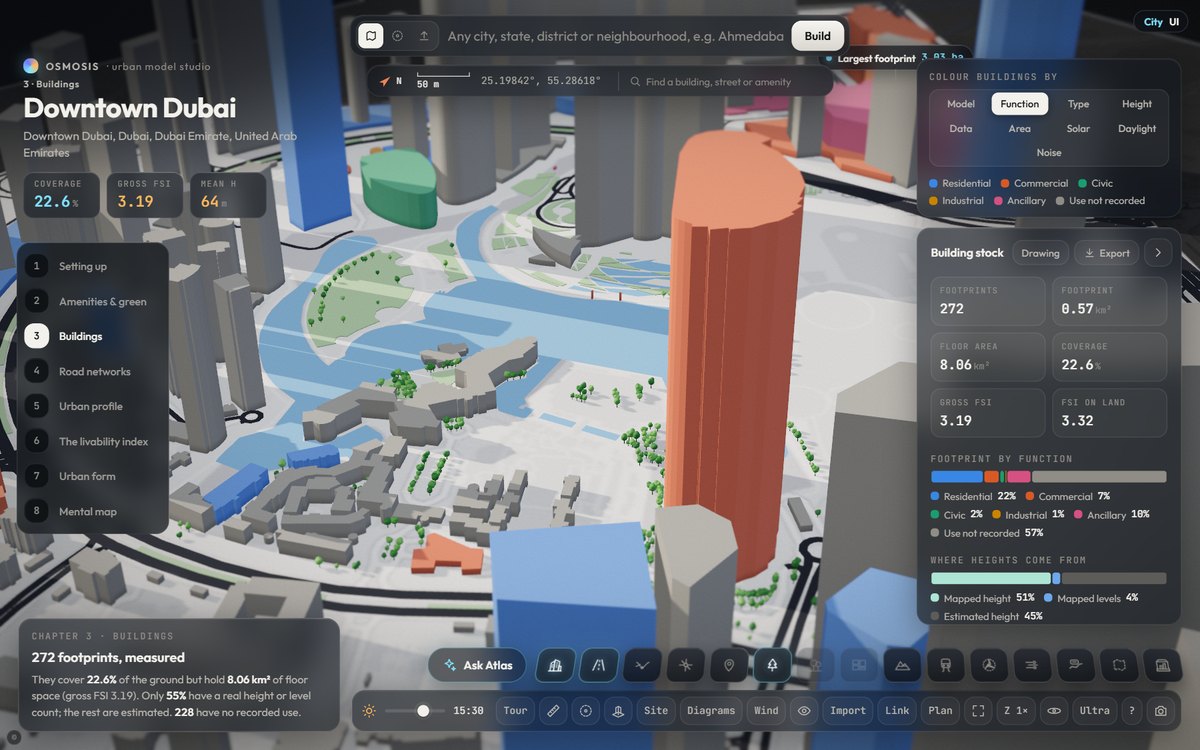Click the stamp-shaped tool icon before Site
This screenshot has height=750, width=1200.
[618, 711]
